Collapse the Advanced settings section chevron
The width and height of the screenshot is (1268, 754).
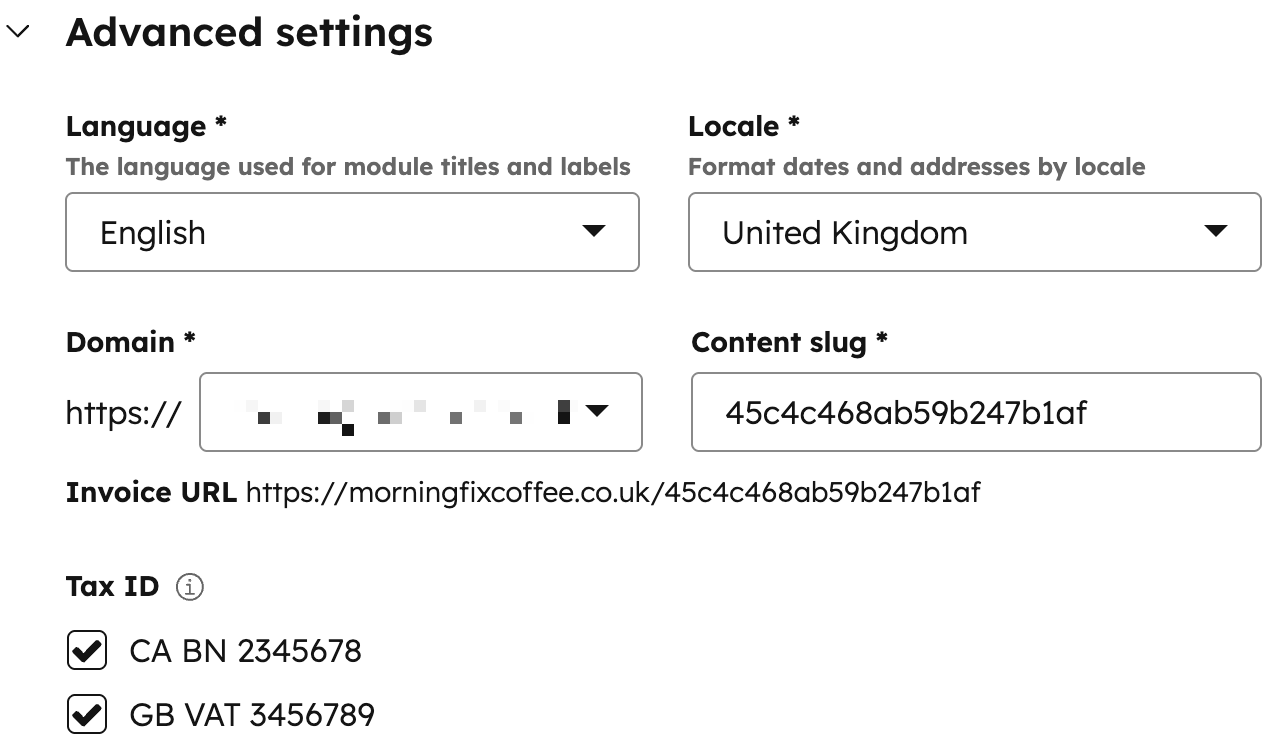(x=19, y=32)
